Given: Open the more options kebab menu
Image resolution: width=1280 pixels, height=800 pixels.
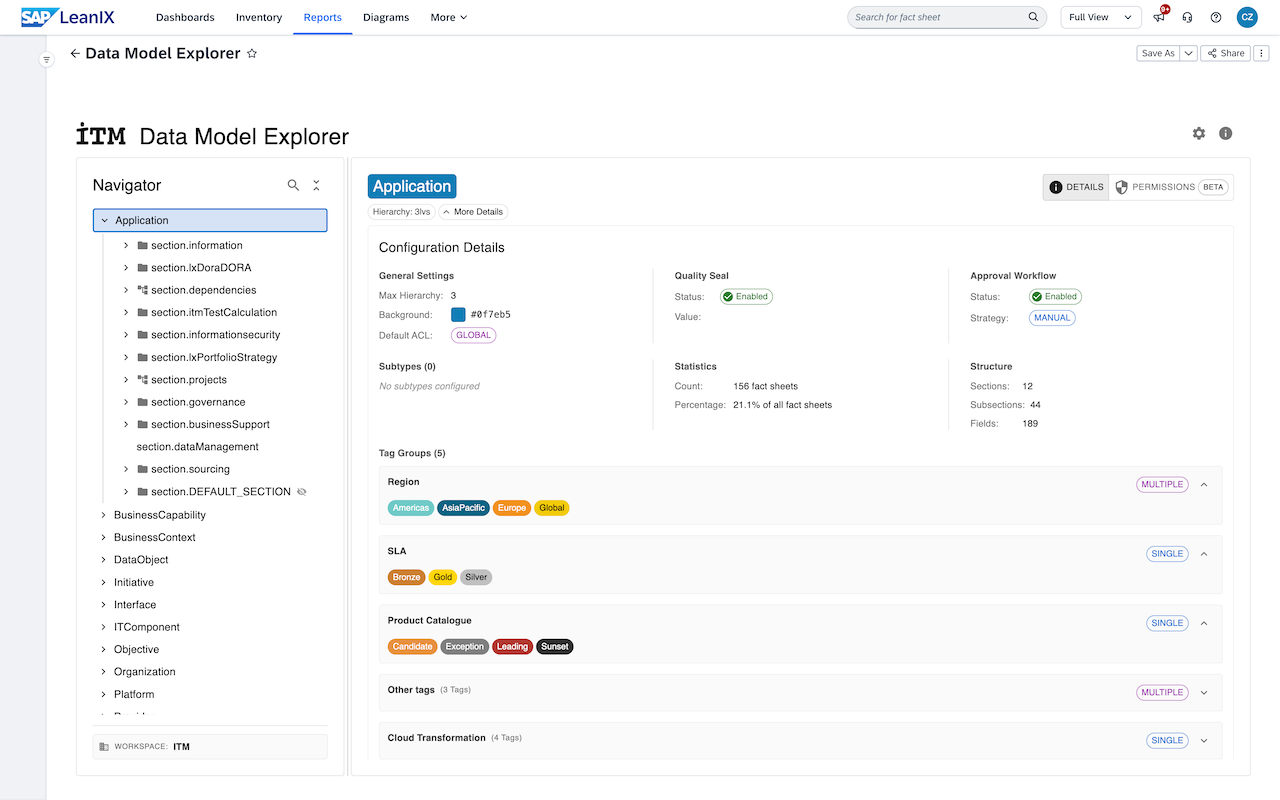Looking at the screenshot, I should (x=1262, y=53).
